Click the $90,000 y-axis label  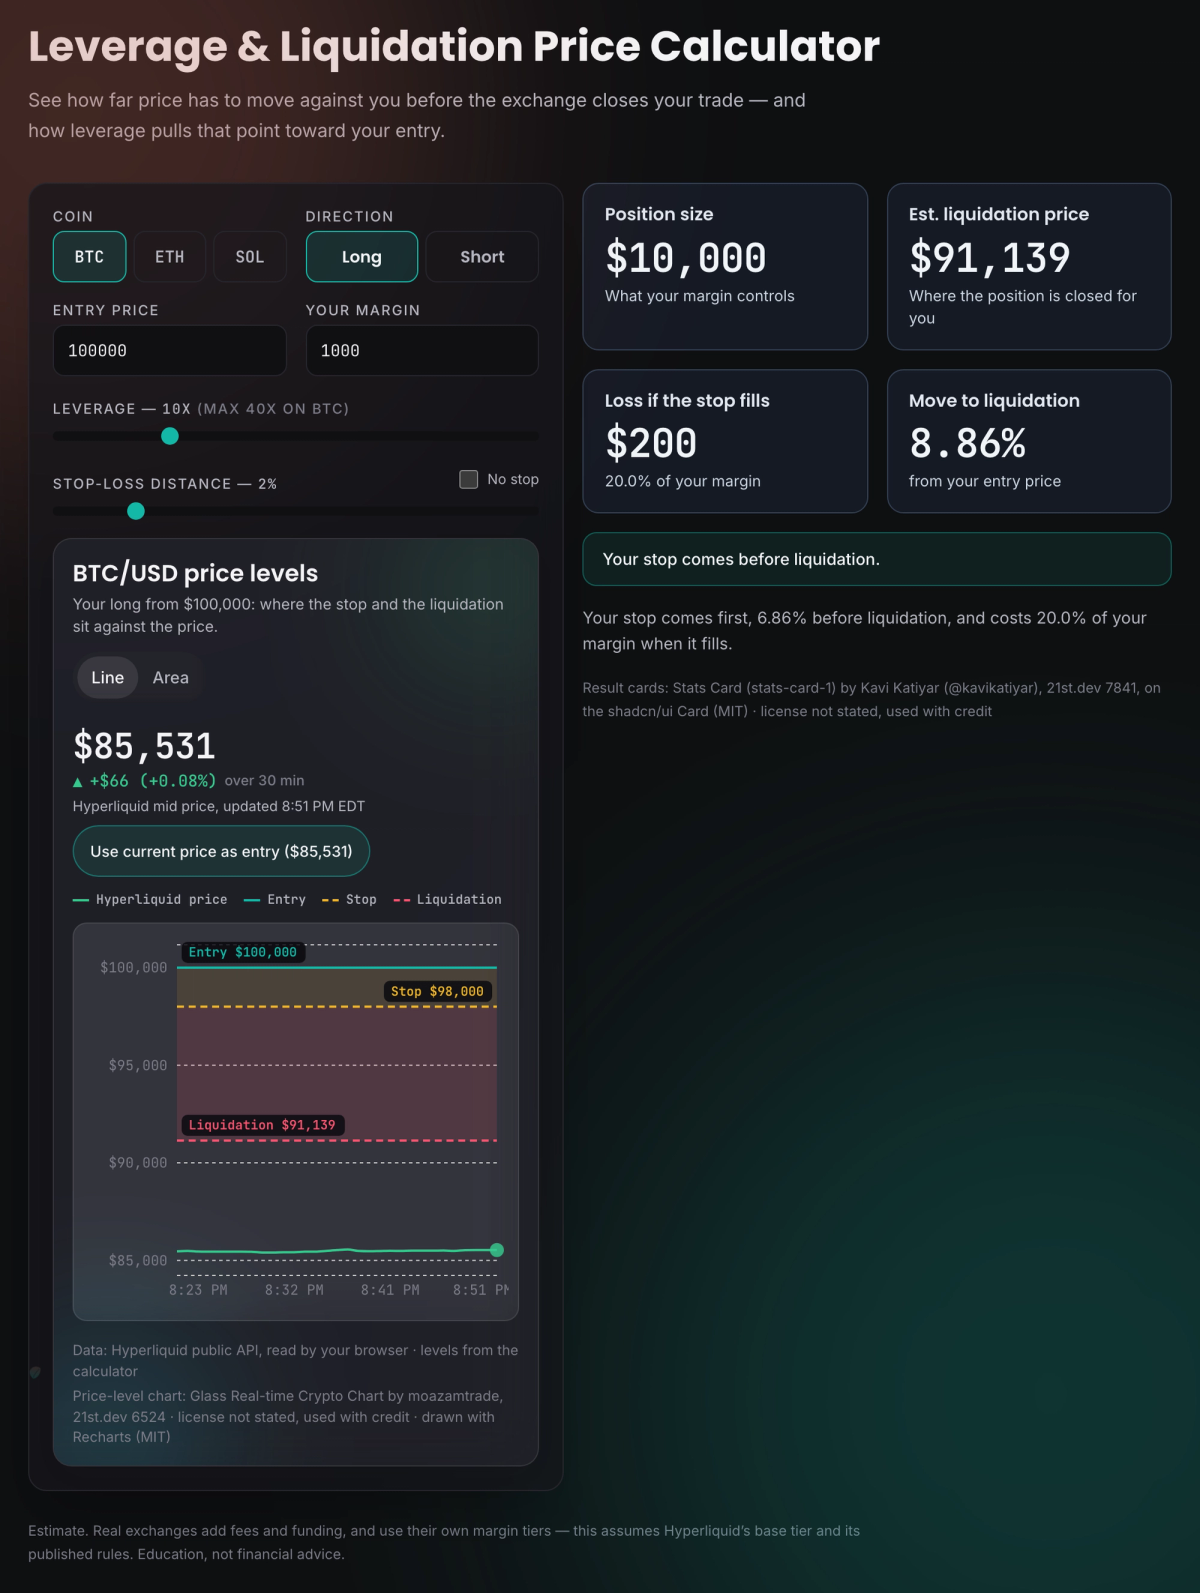pyautogui.click(x=138, y=1163)
